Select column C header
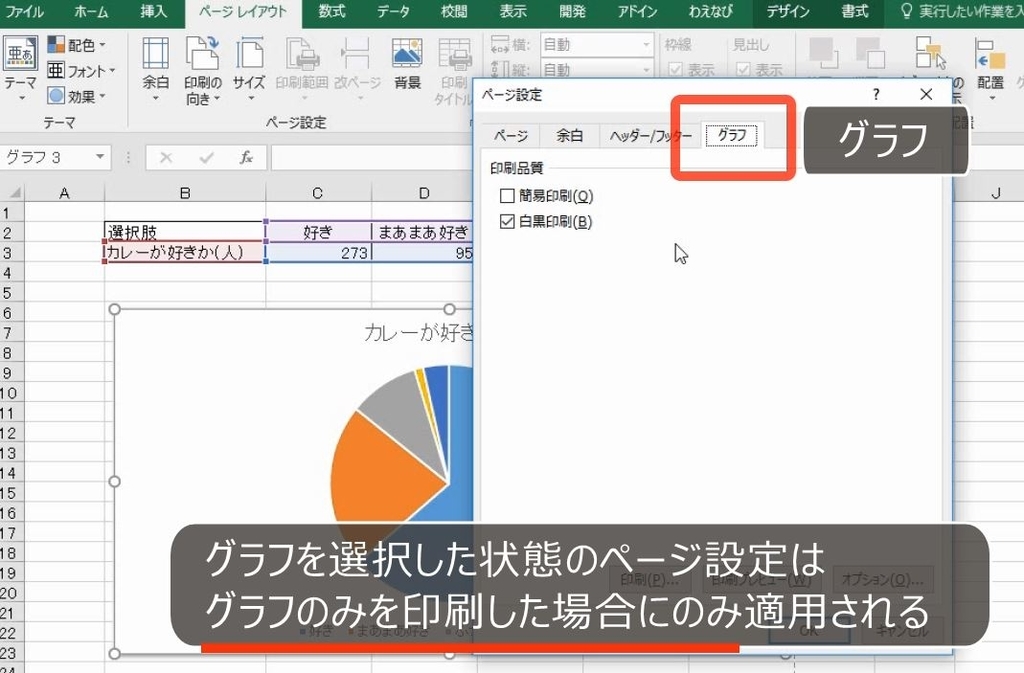 pos(318,193)
